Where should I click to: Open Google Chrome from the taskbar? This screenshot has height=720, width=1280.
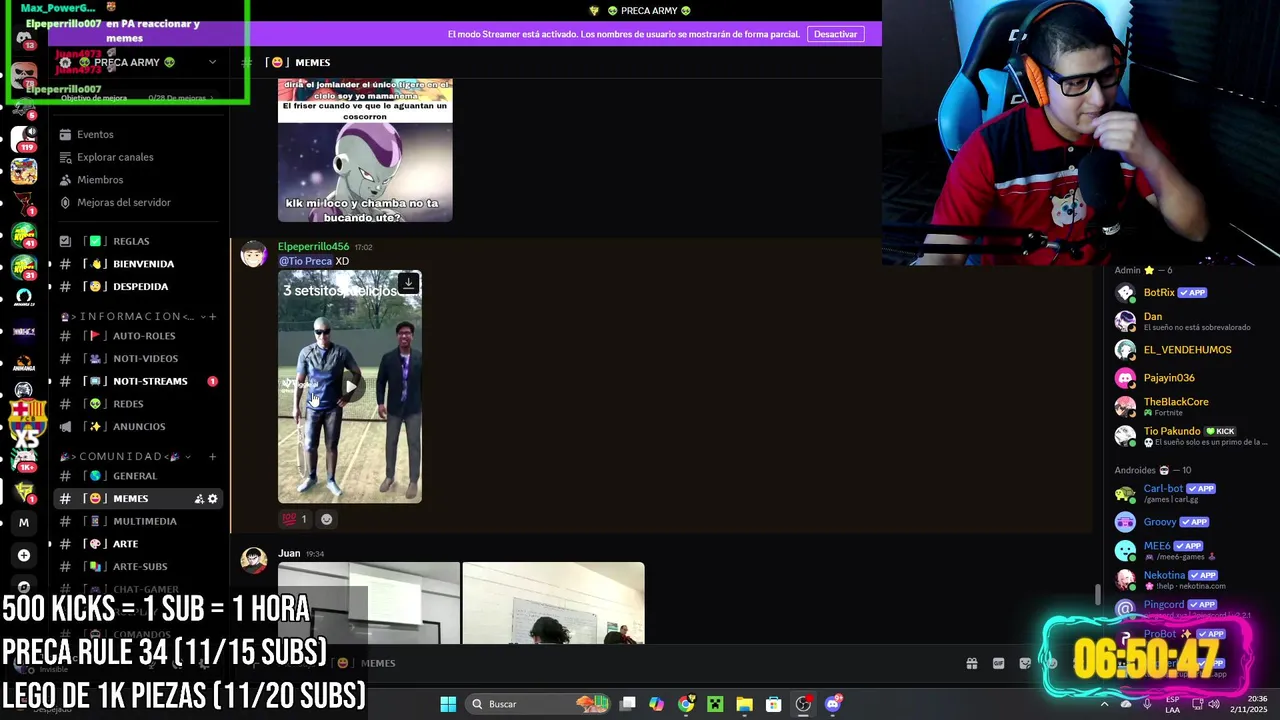(686, 704)
